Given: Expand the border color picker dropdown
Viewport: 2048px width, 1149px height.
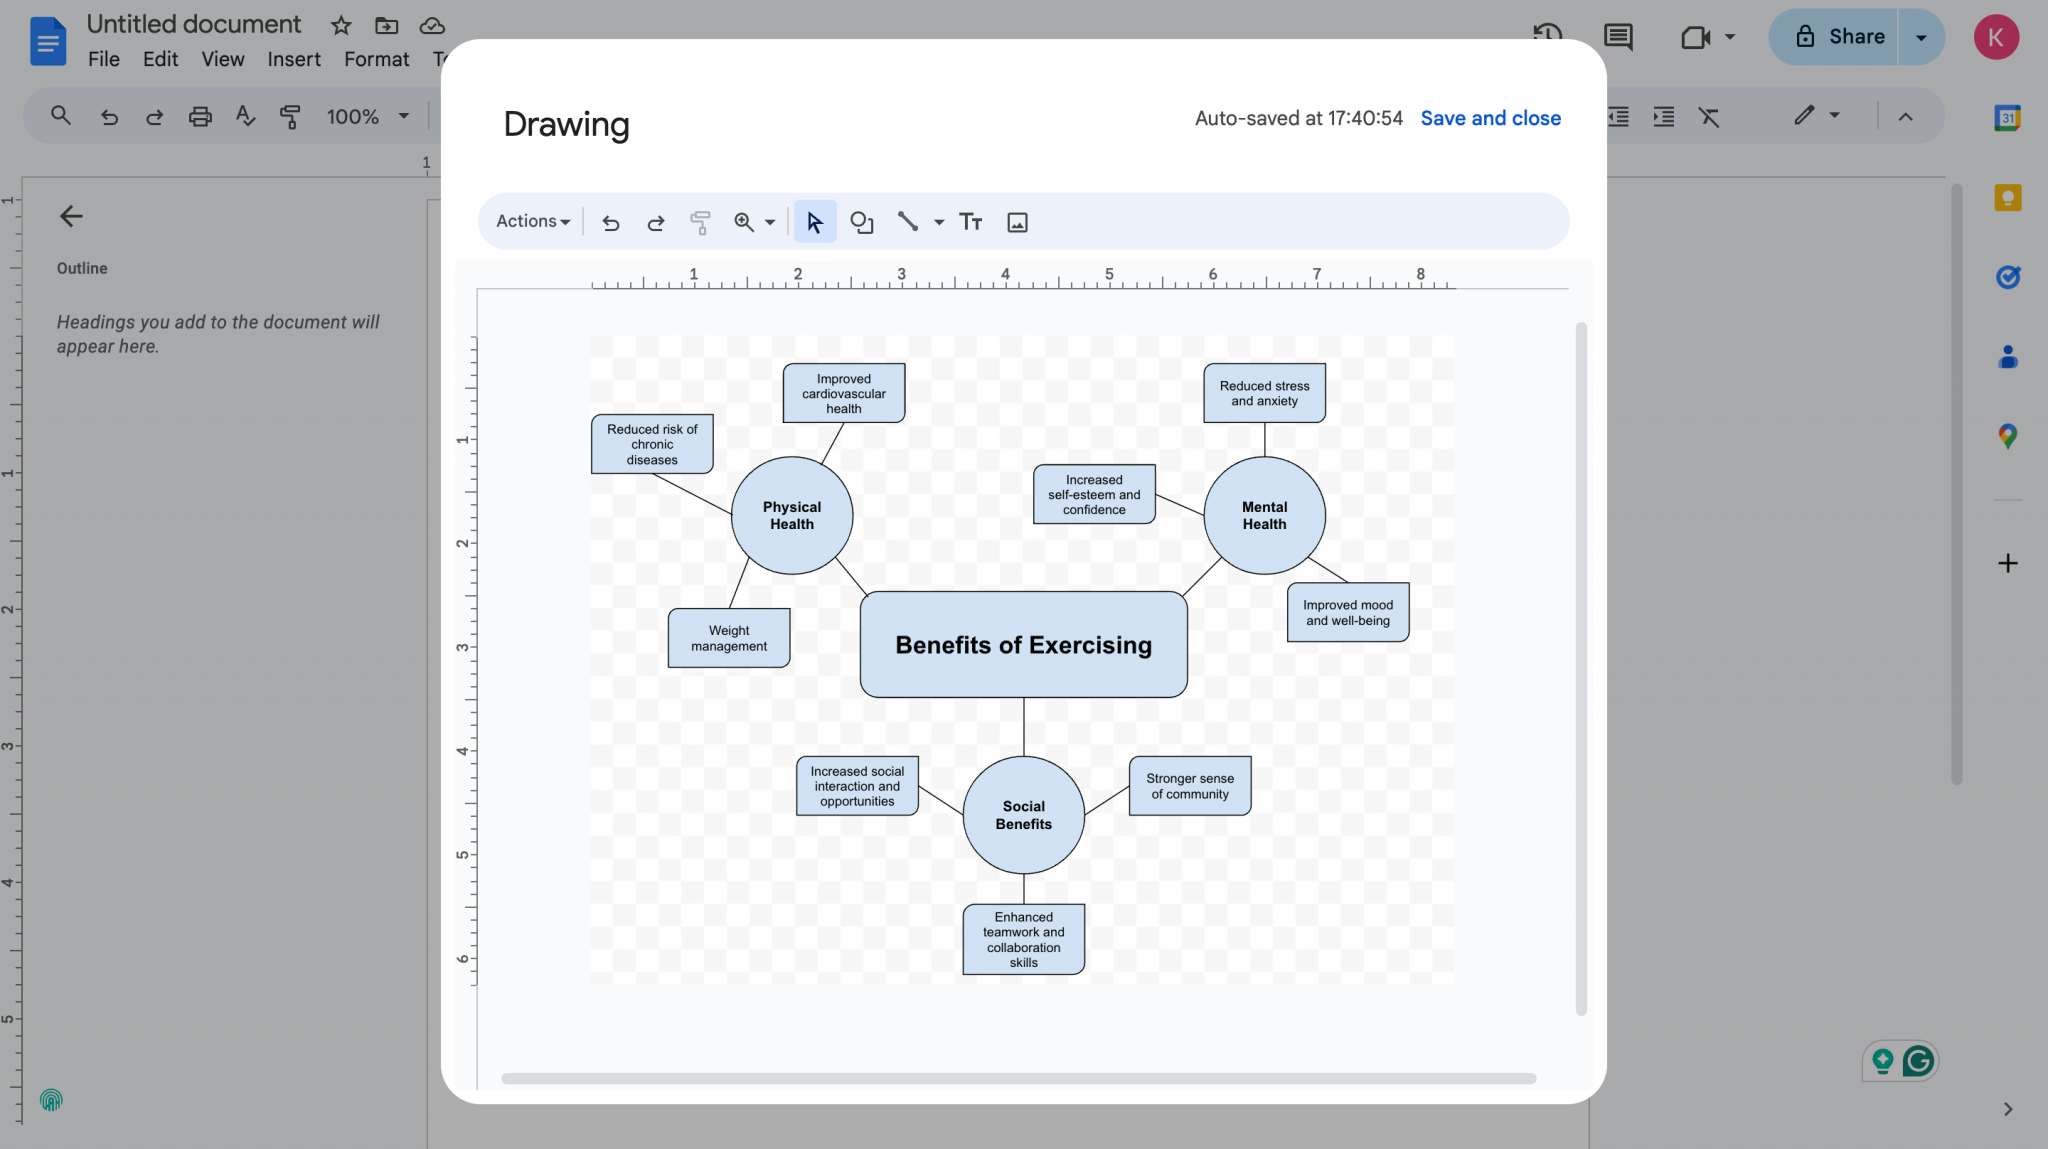Looking at the screenshot, I should tap(1833, 116).
